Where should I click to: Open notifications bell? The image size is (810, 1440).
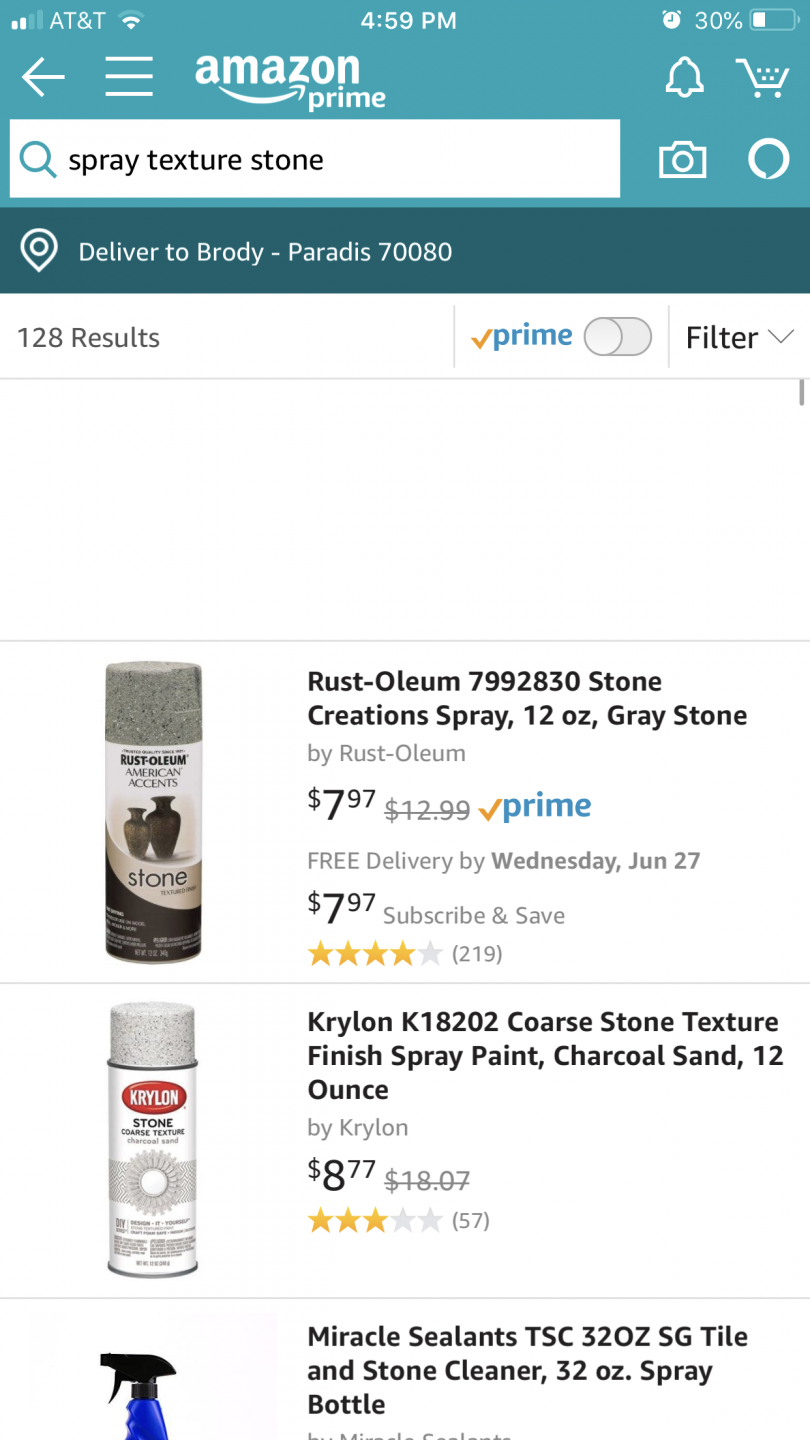[685, 77]
